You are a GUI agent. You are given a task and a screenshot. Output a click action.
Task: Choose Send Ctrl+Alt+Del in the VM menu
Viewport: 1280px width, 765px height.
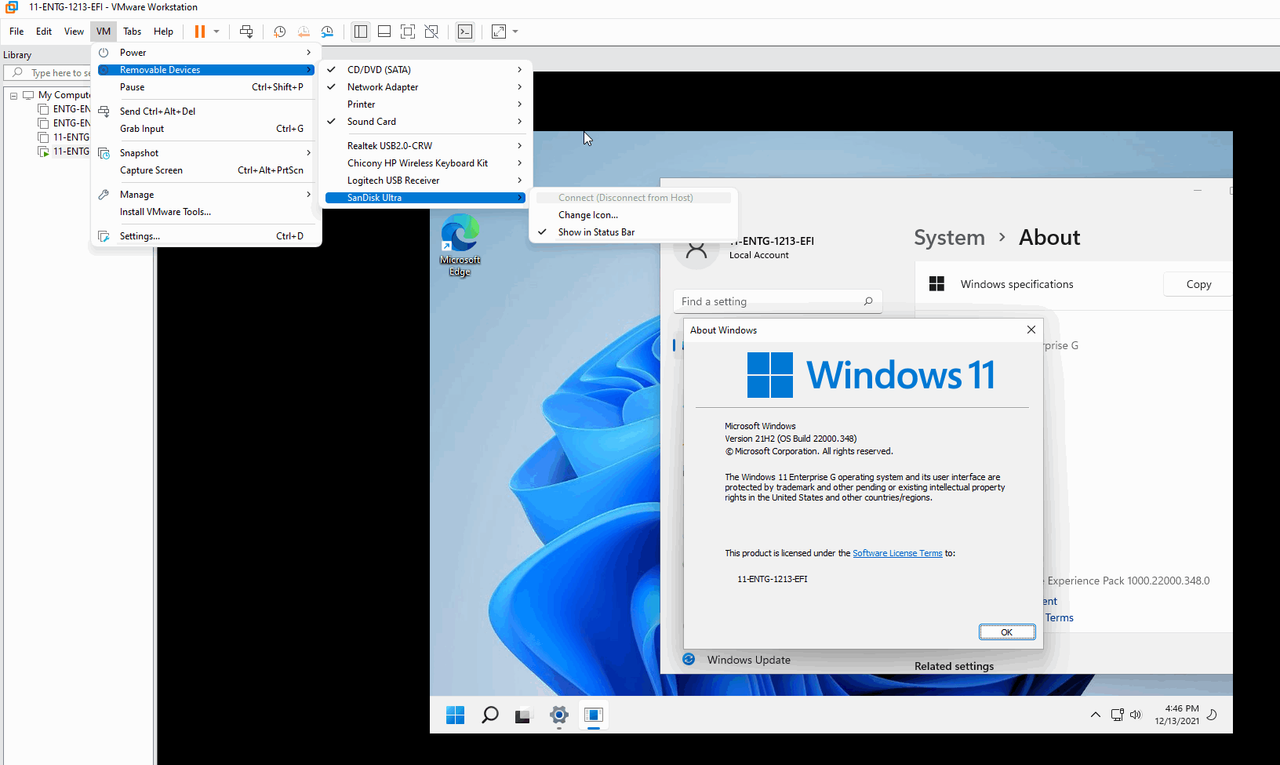point(206,111)
